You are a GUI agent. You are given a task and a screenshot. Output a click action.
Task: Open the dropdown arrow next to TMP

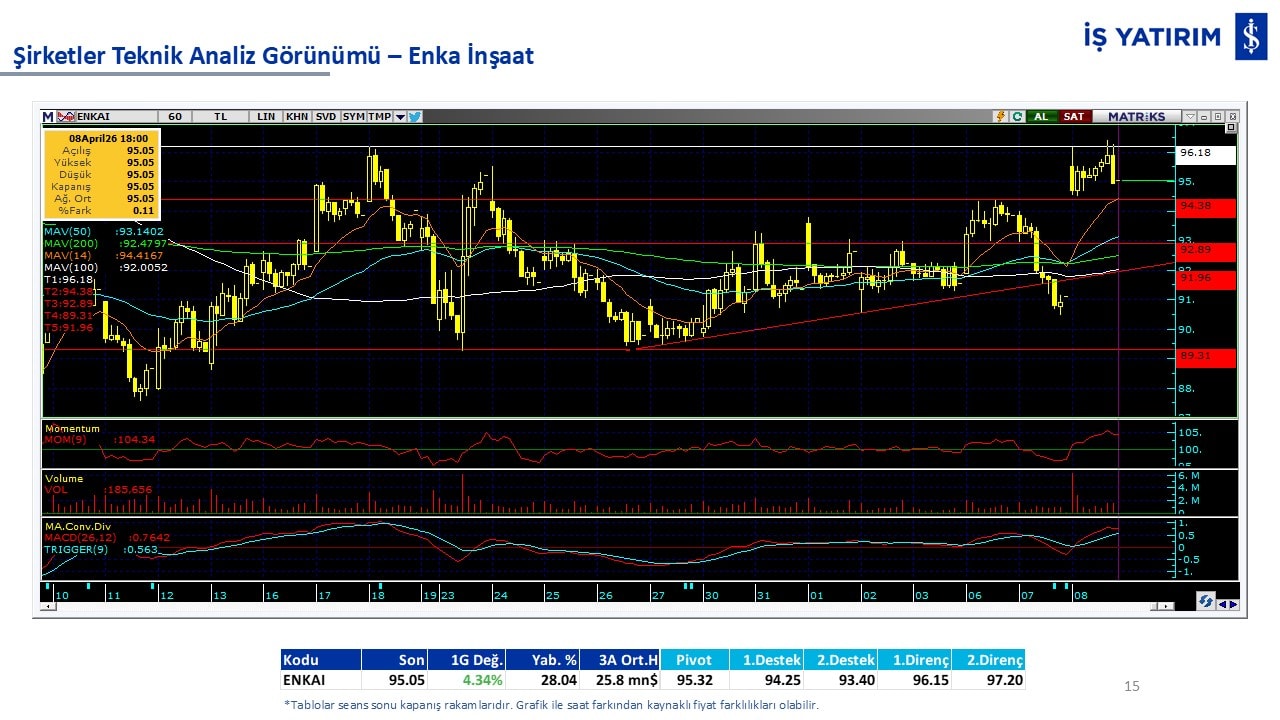click(x=400, y=117)
